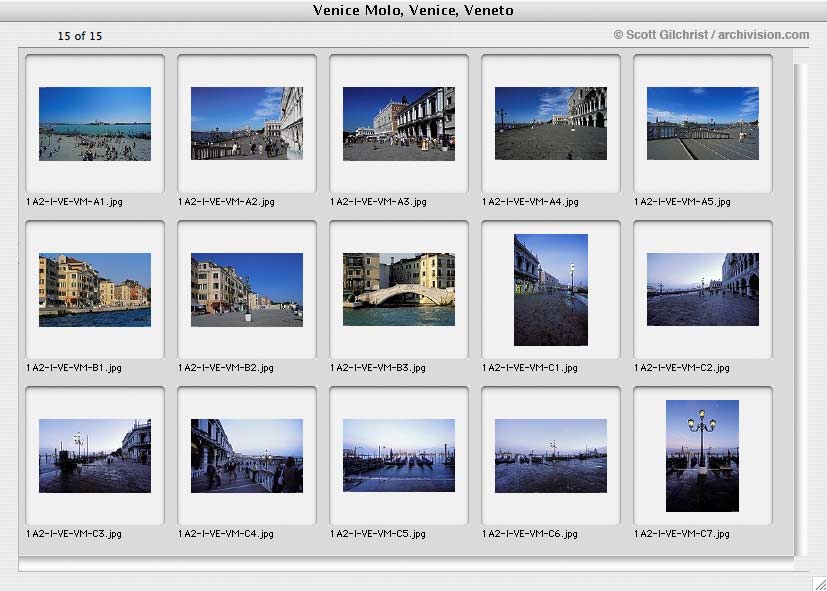Click the 'Venice Molo, Venice, Veneto' window title
Image resolution: width=827 pixels, height=591 pixels.
pyautogui.click(x=413, y=10)
